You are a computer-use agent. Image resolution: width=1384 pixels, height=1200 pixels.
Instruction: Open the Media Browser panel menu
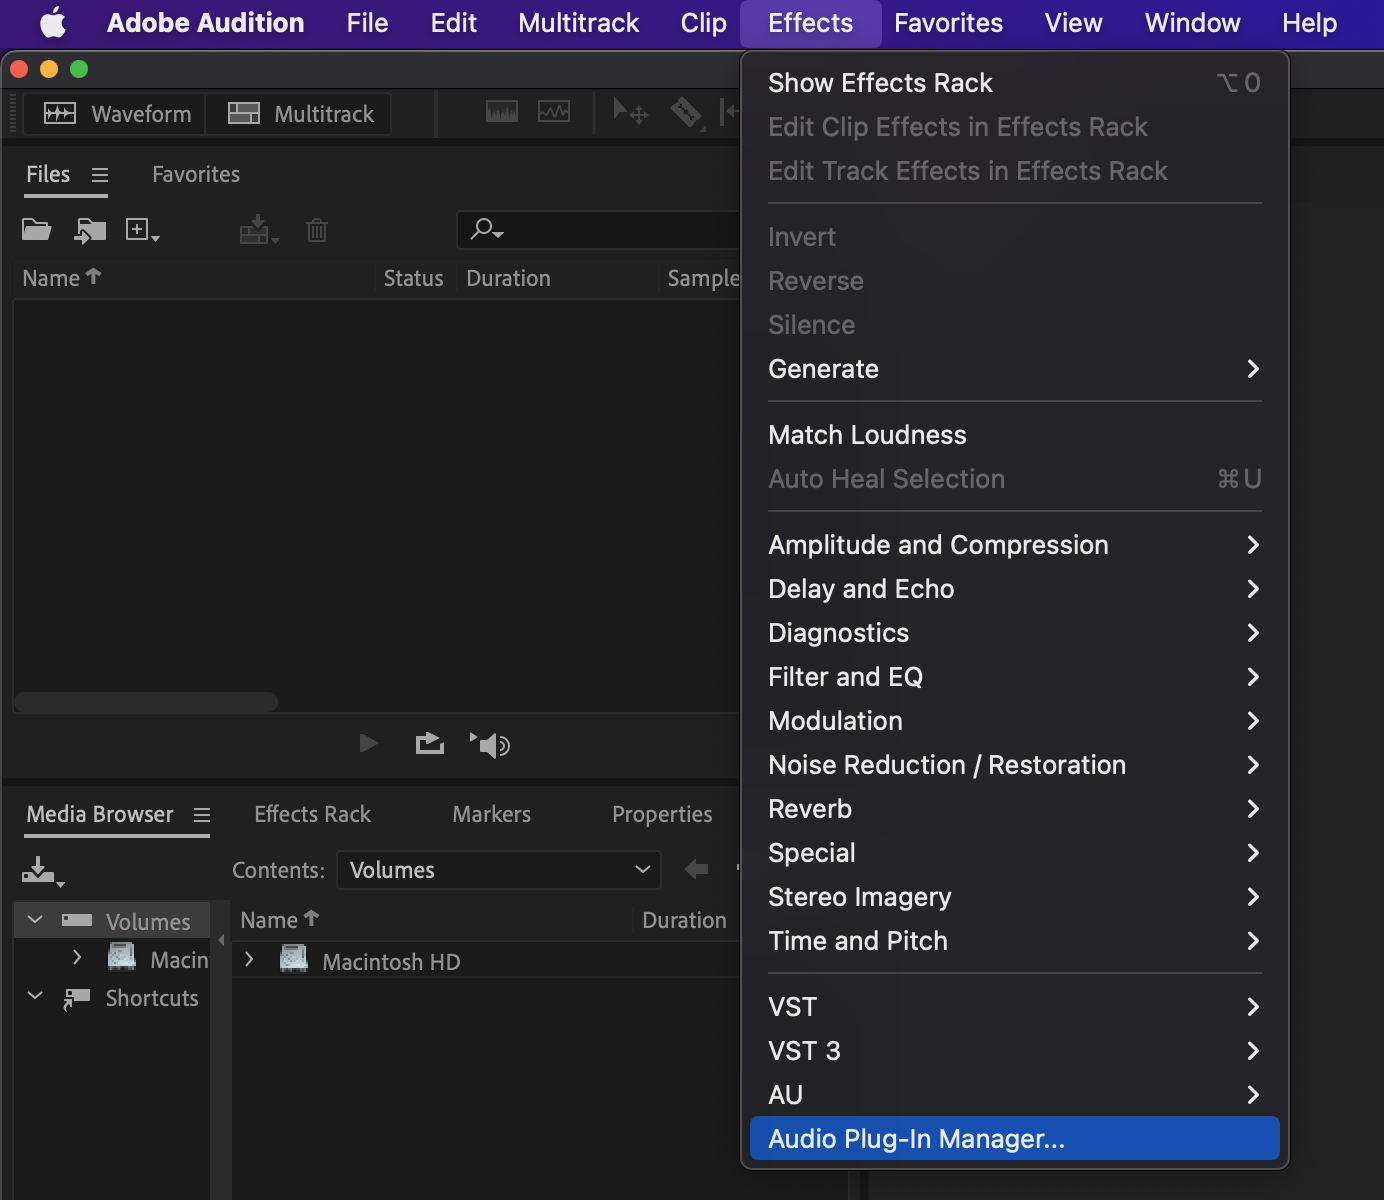202,815
